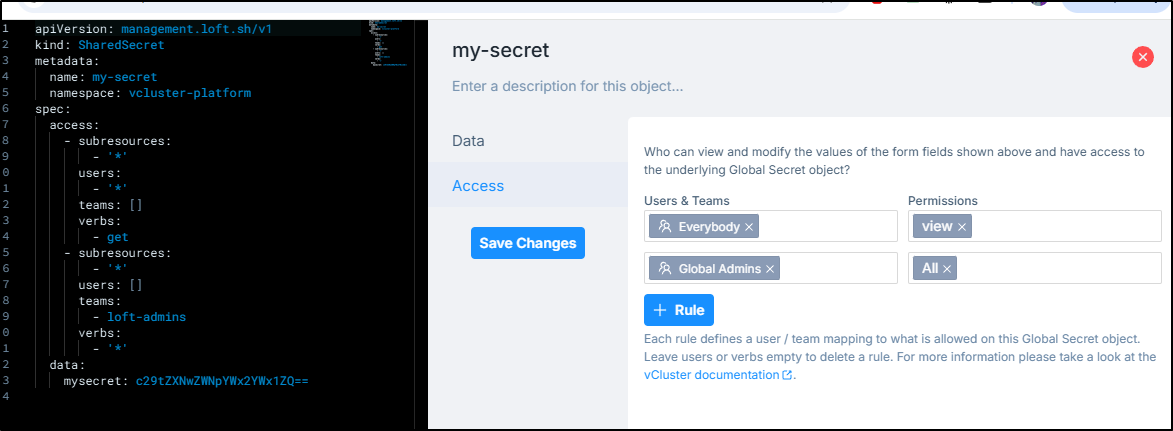Click external-link icon beside vCluster documentation
The height and width of the screenshot is (431, 1173).
[787, 375]
